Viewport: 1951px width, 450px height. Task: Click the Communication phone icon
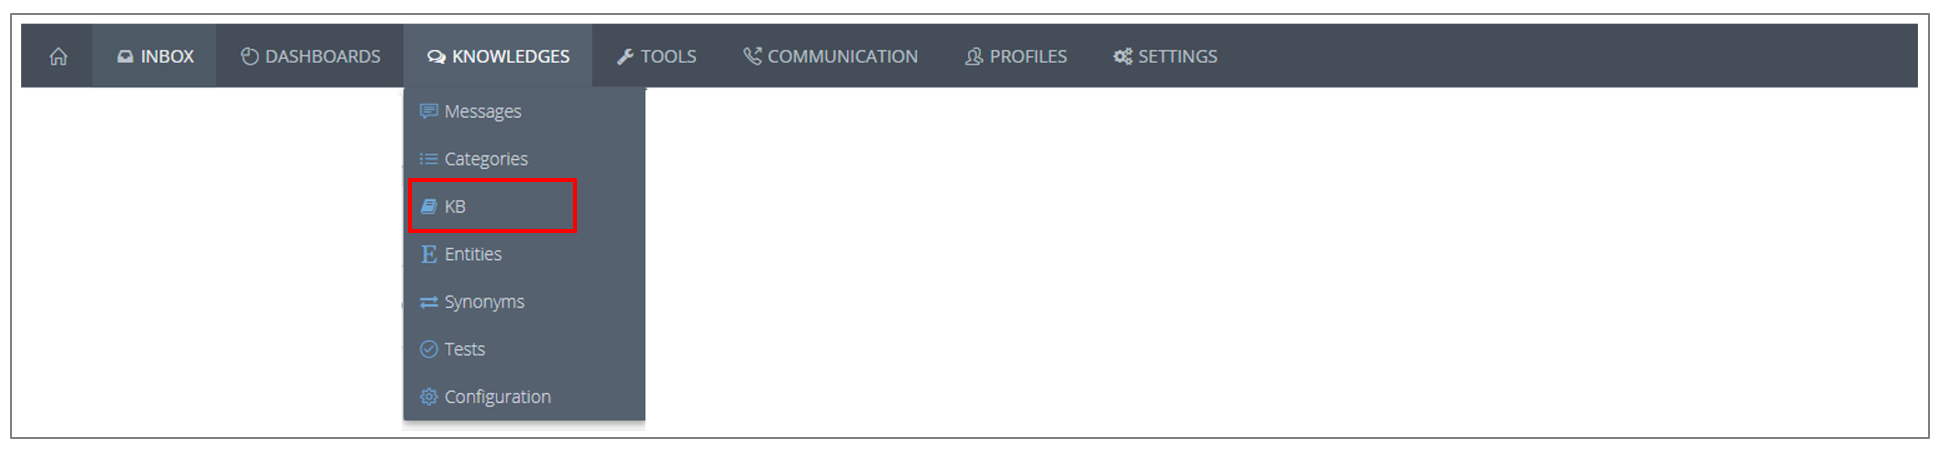(x=752, y=56)
